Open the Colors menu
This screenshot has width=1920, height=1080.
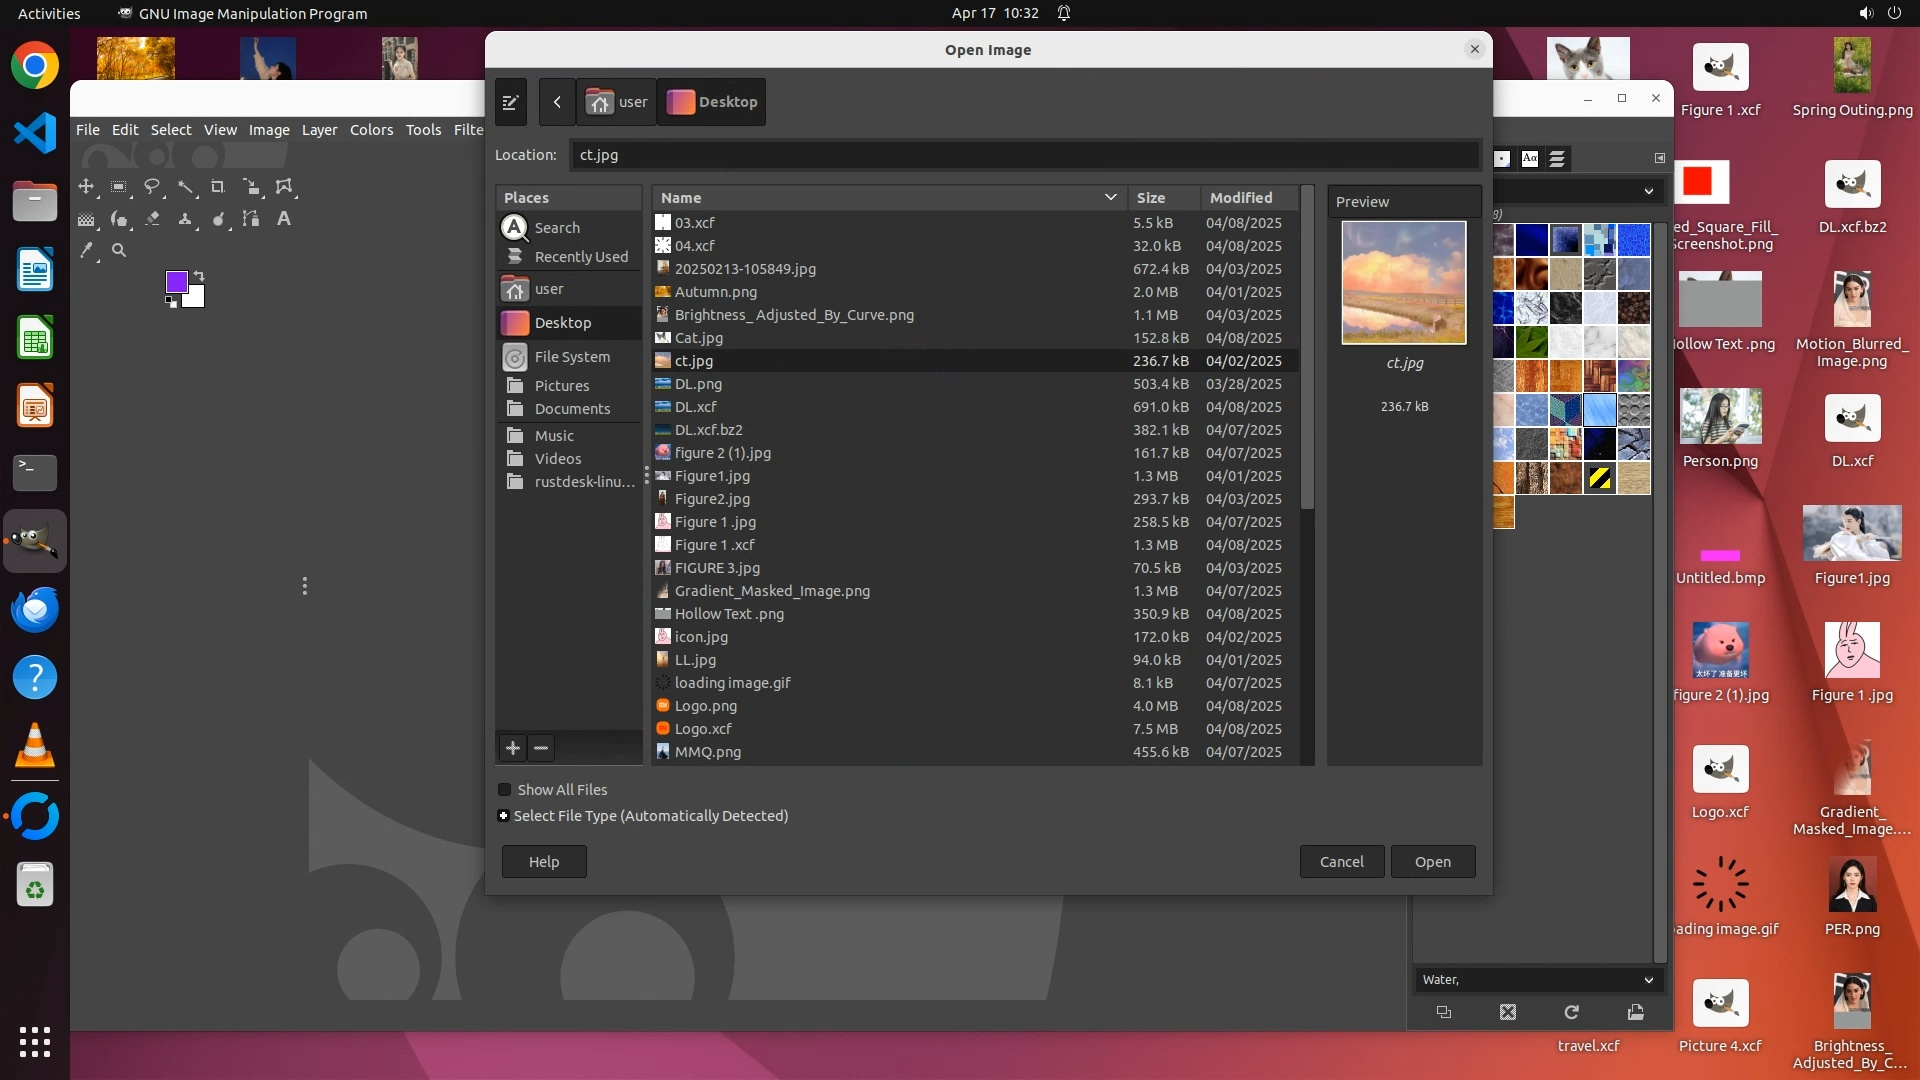371,130
